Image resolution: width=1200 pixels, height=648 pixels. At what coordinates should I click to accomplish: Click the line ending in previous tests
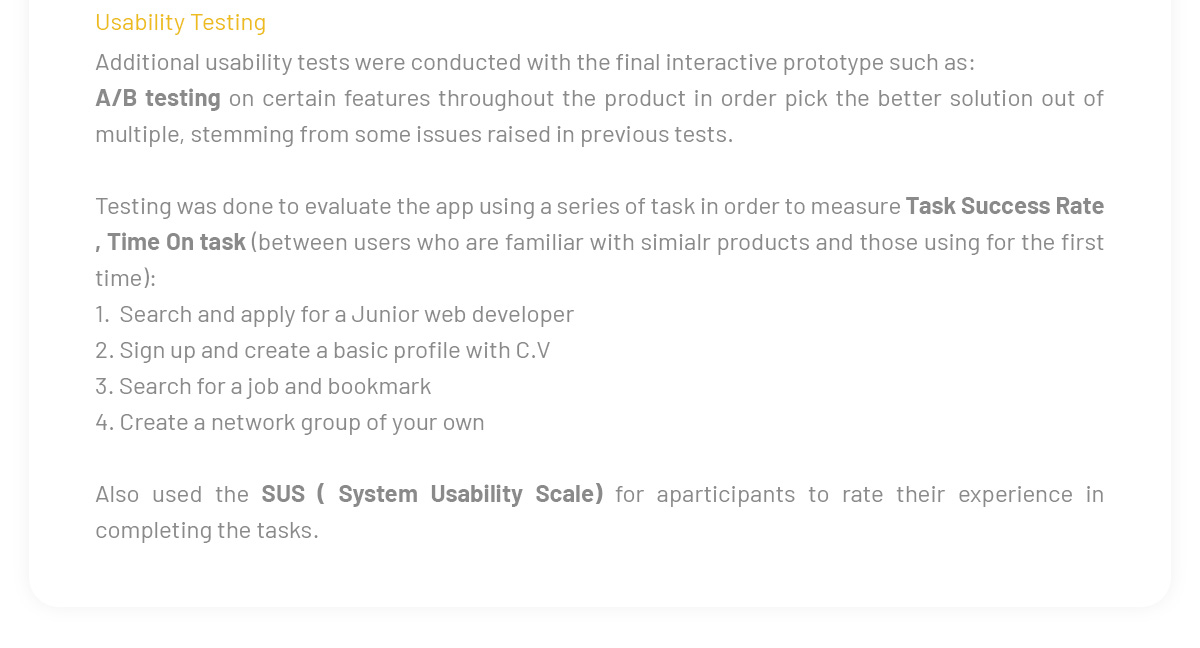(x=414, y=134)
